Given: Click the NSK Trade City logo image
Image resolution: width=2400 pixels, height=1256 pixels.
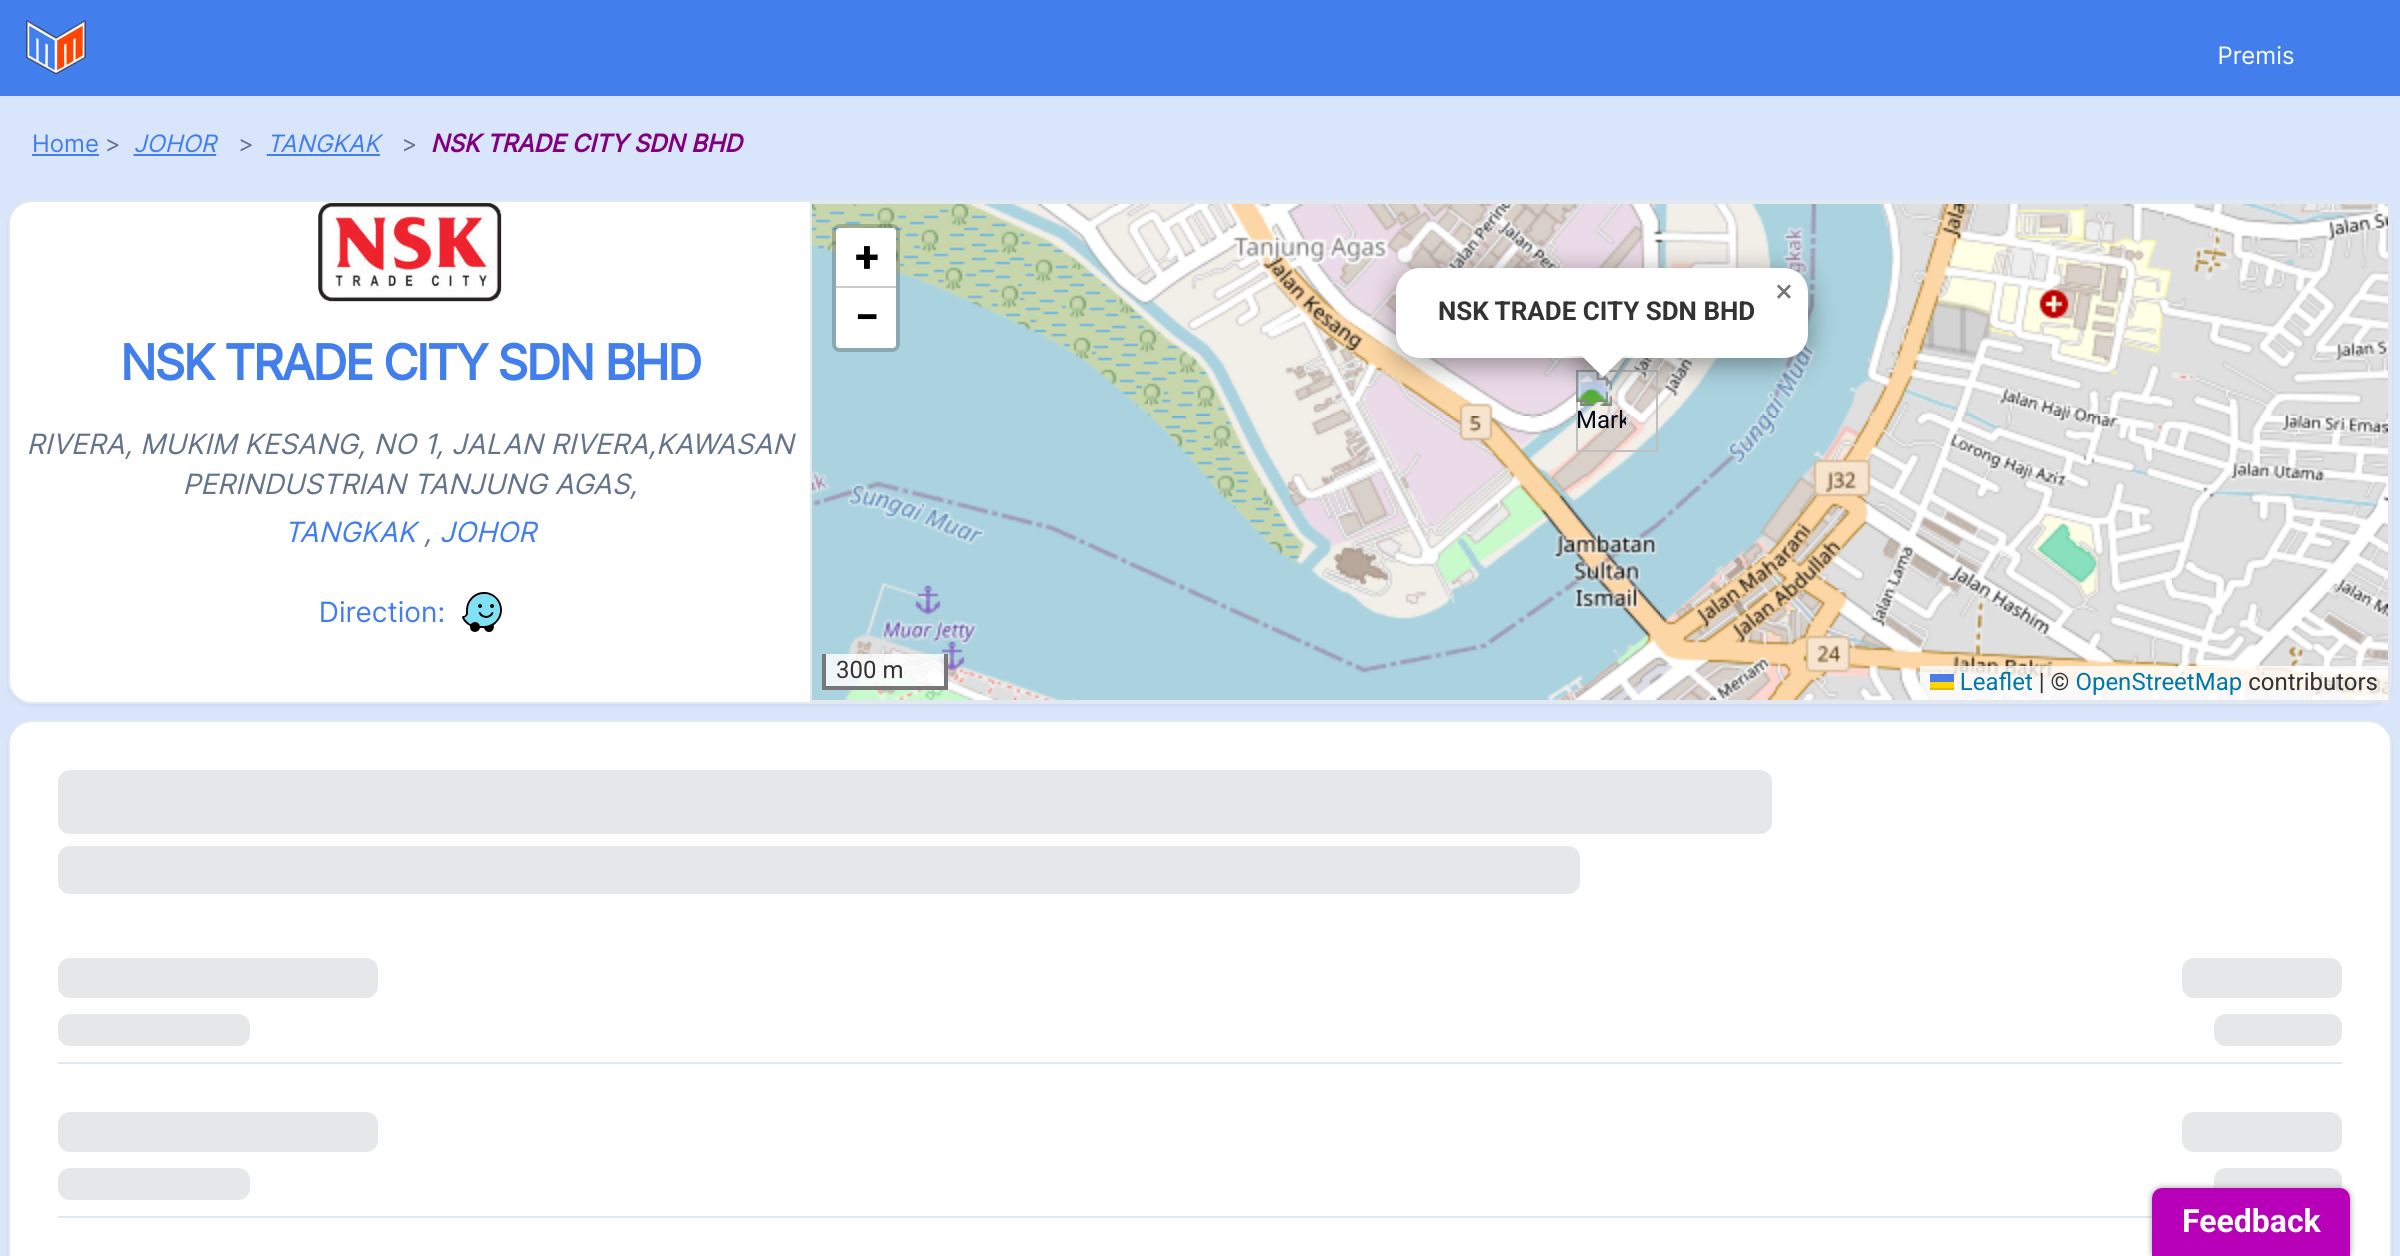Looking at the screenshot, I should [x=410, y=252].
